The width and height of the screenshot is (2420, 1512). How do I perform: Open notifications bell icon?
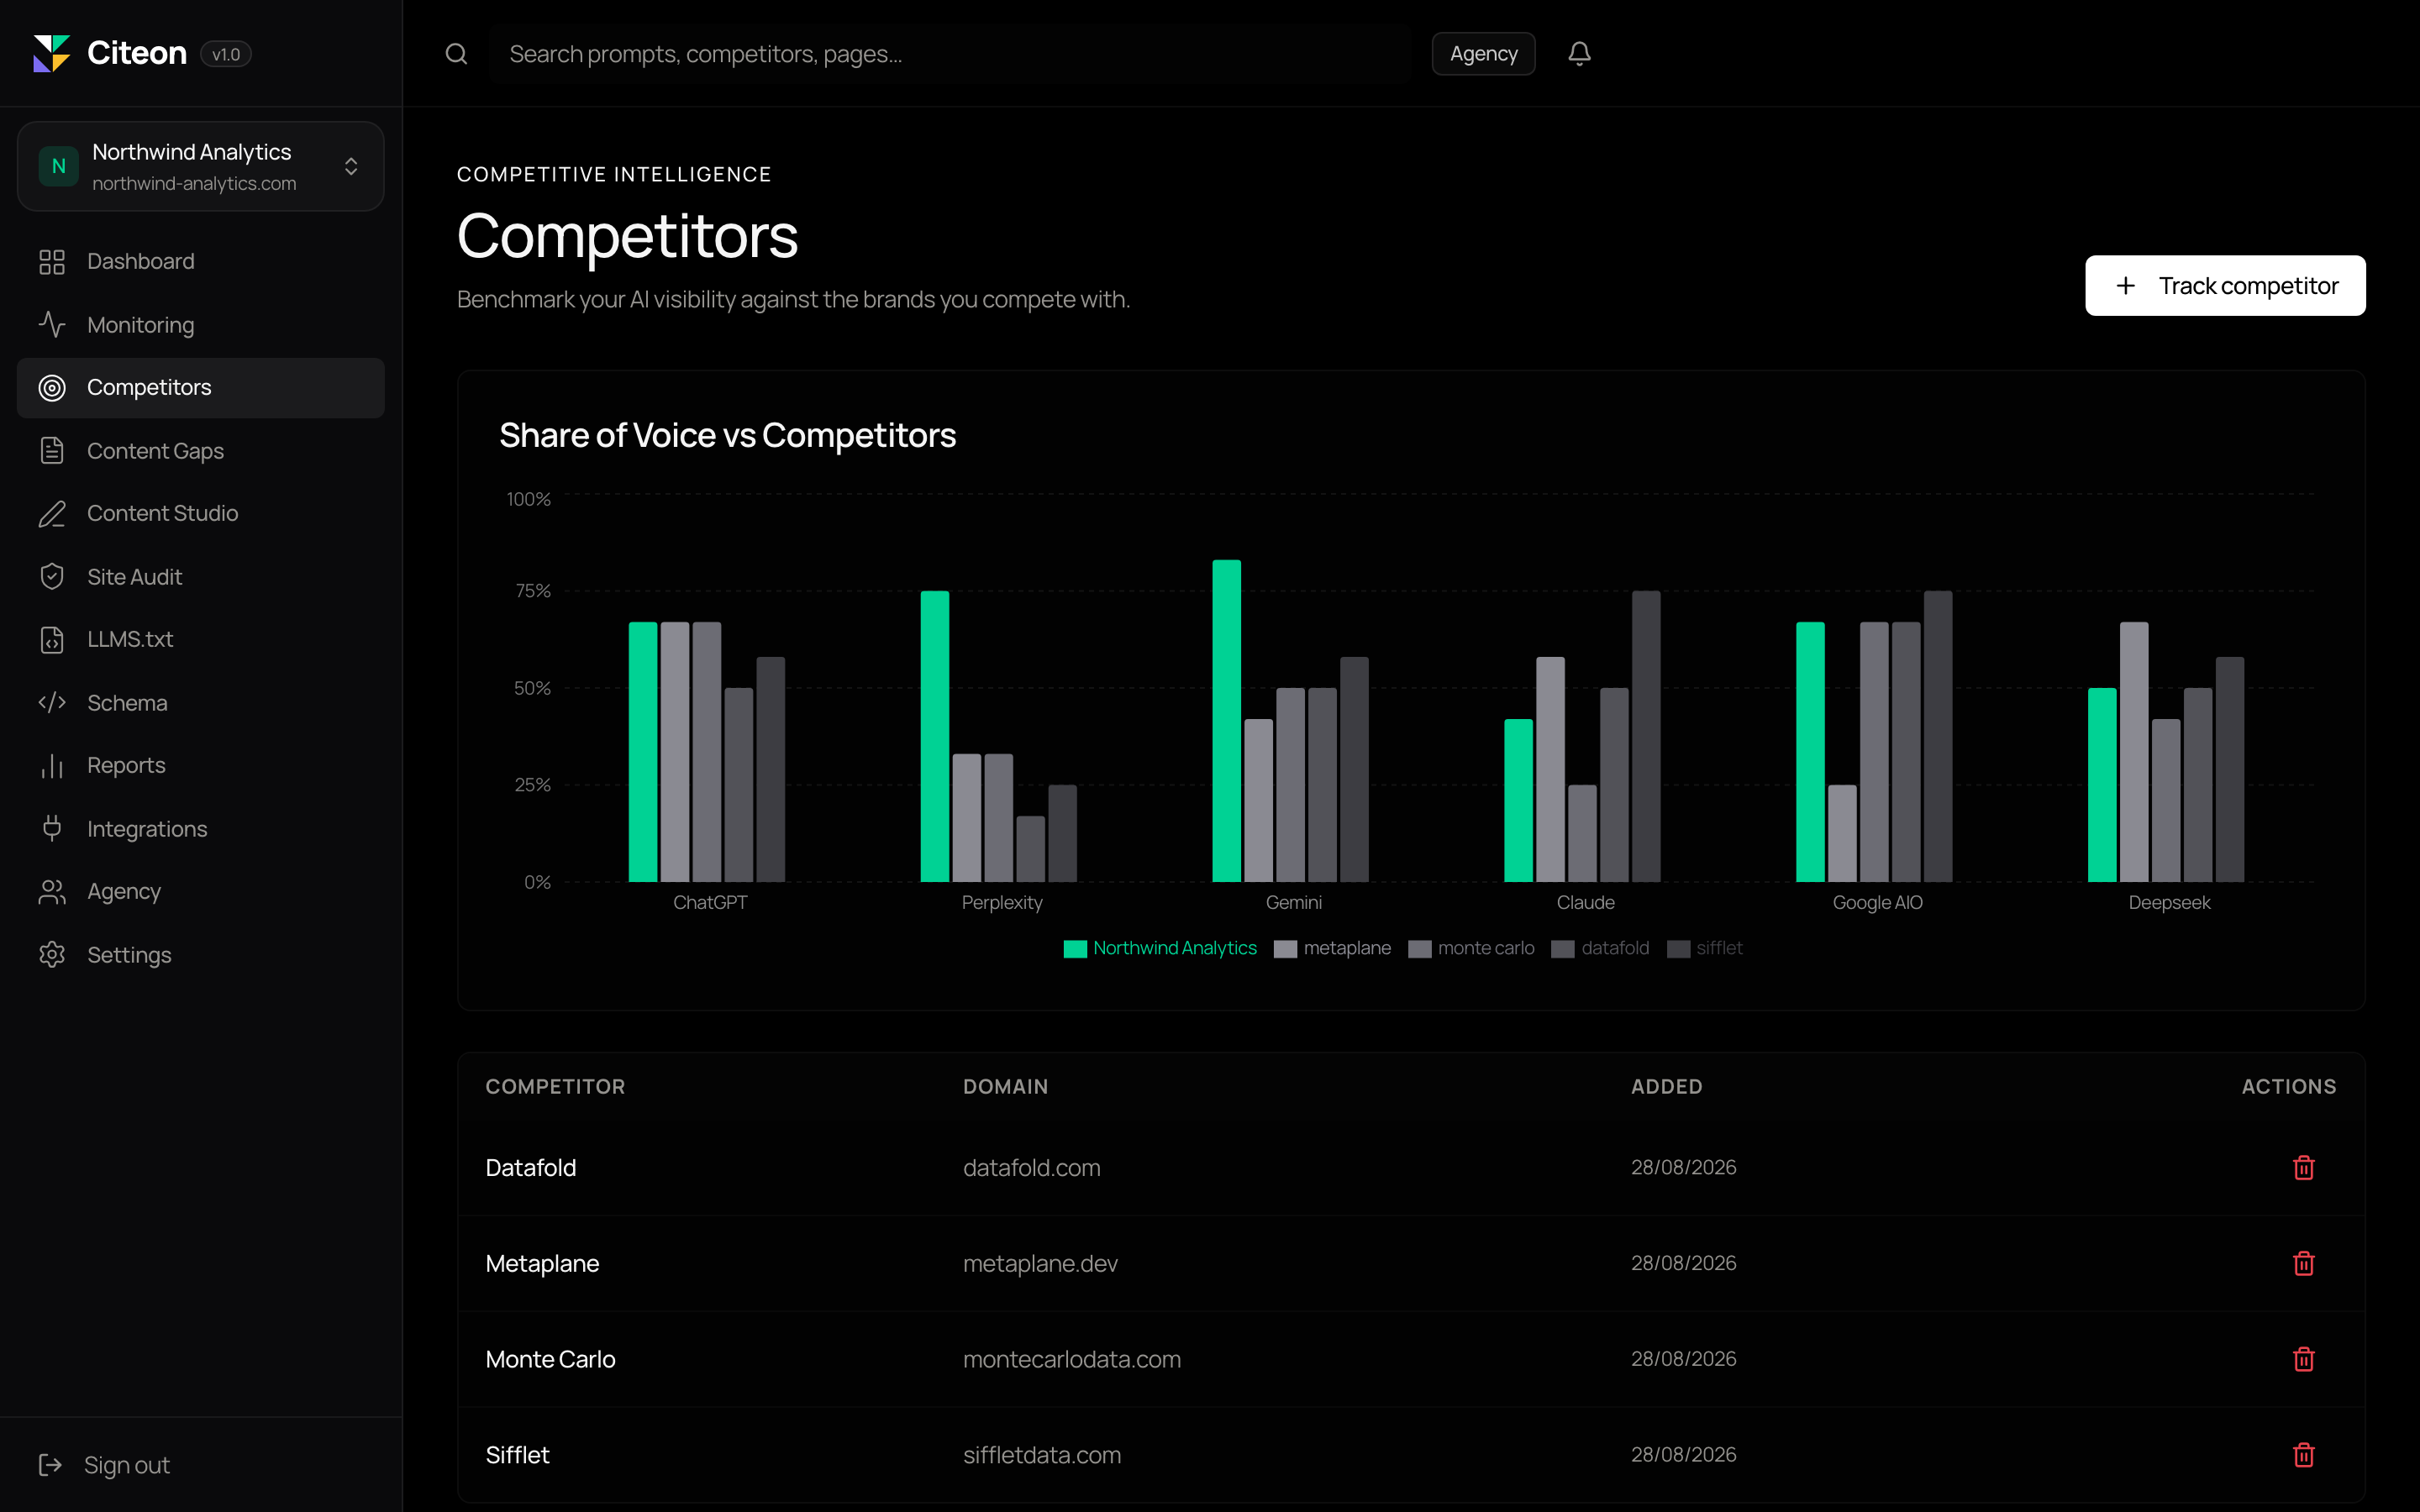1579,54
